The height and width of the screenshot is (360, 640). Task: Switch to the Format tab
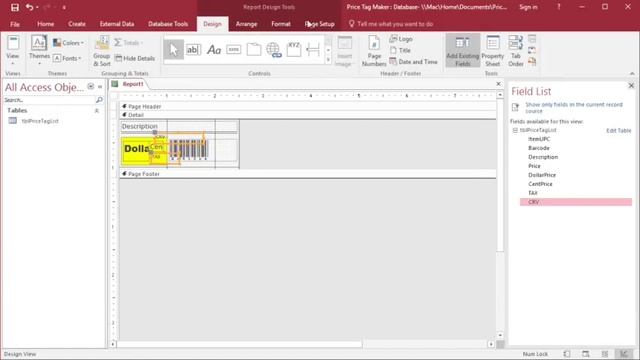281,24
